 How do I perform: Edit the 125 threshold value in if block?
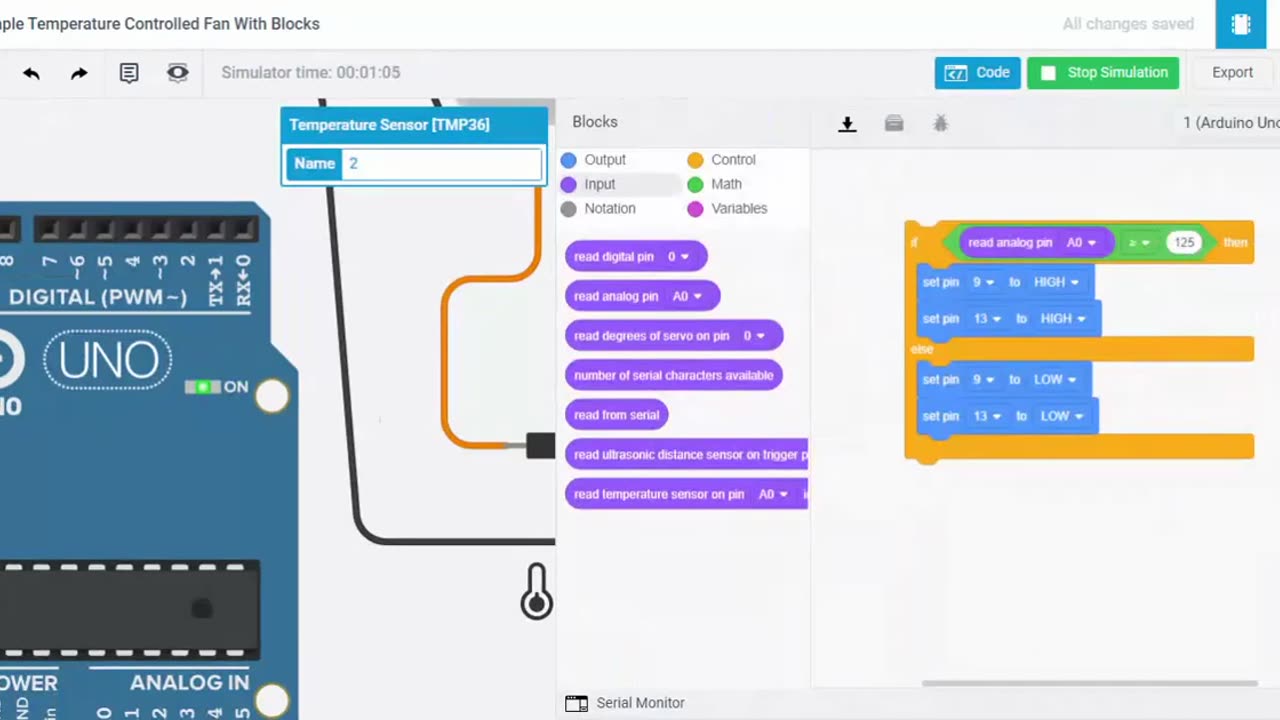coord(1184,242)
